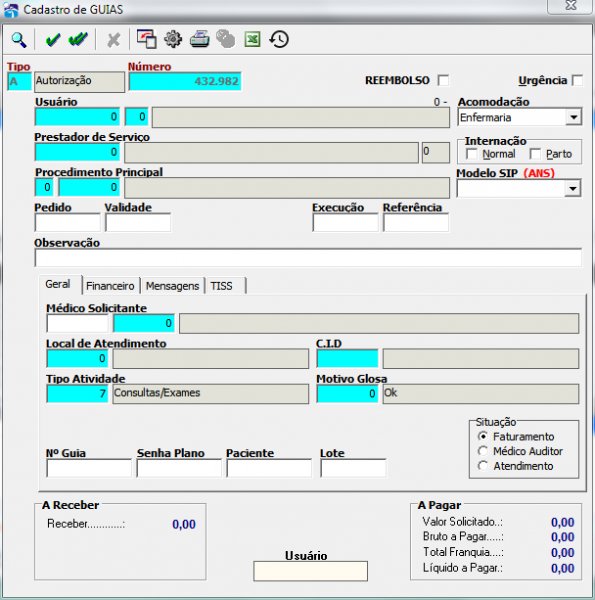Image resolution: width=595 pixels, height=600 pixels.
Task: Open the Modelo SIP dropdown list
Action: [573, 188]
